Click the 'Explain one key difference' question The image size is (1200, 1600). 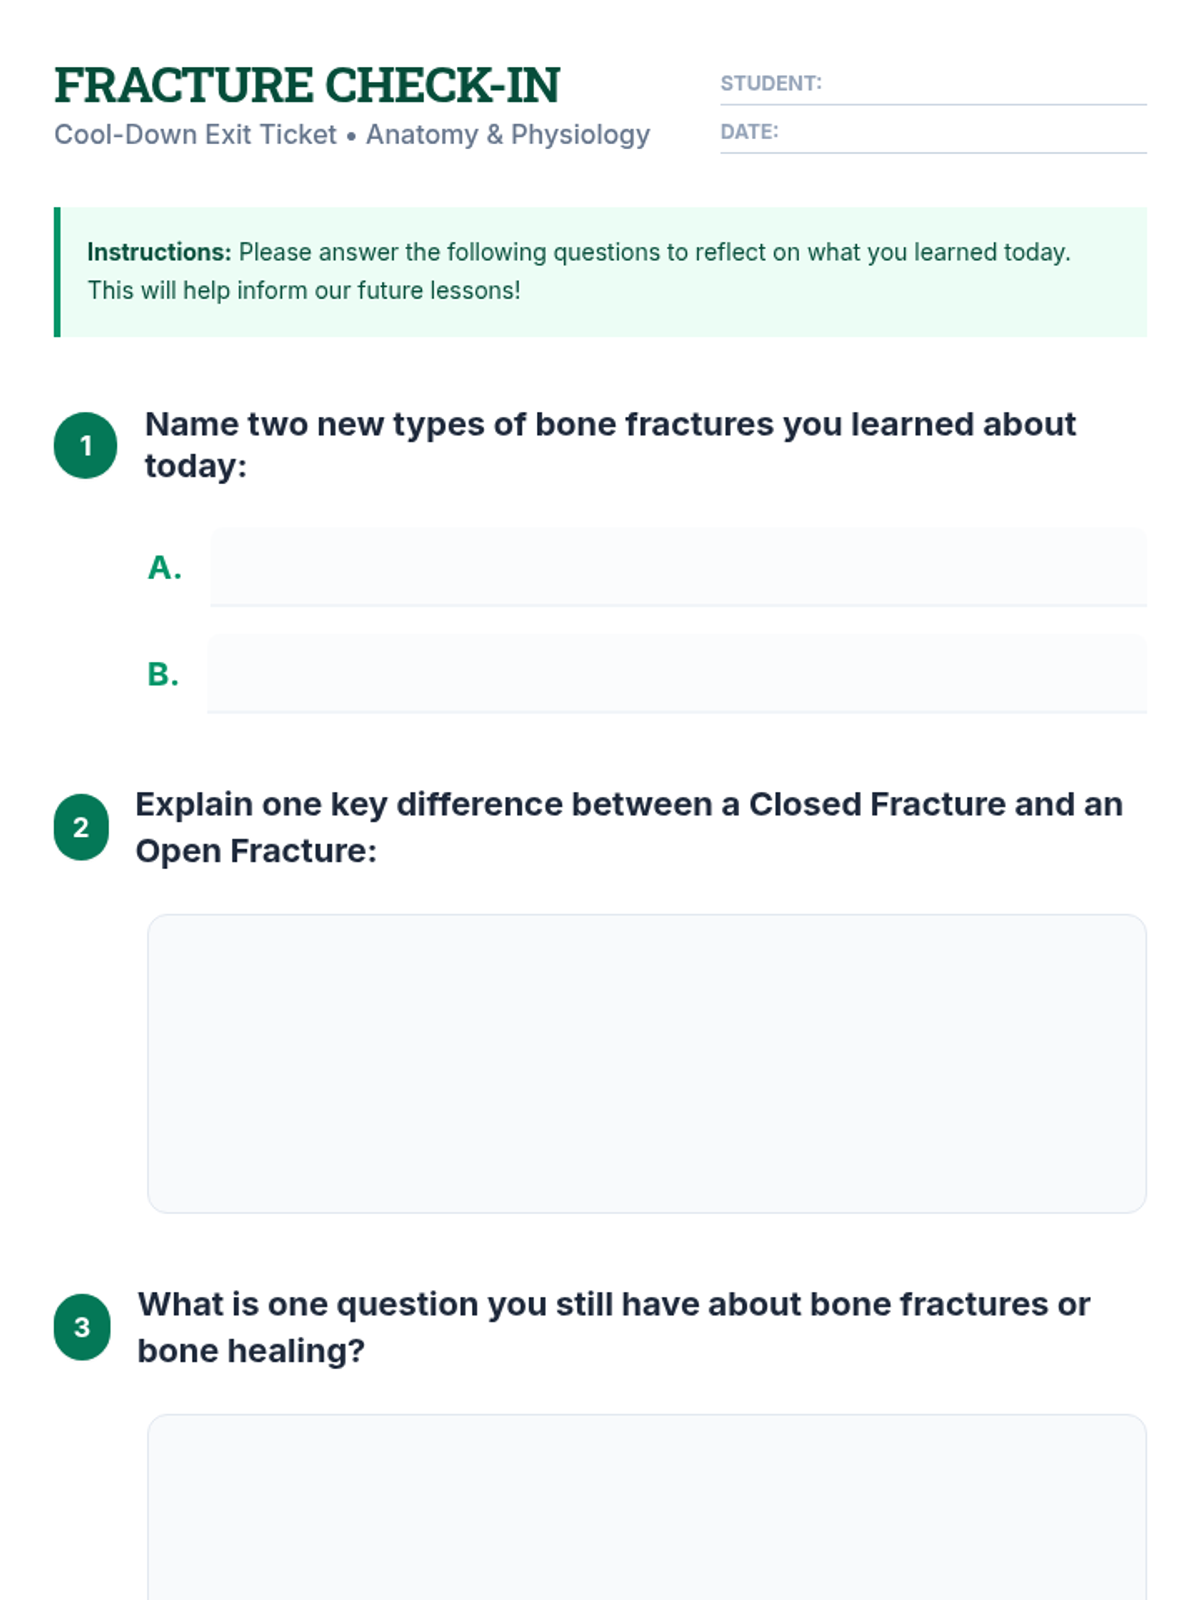pyautogui.click(x=629, y=827)
